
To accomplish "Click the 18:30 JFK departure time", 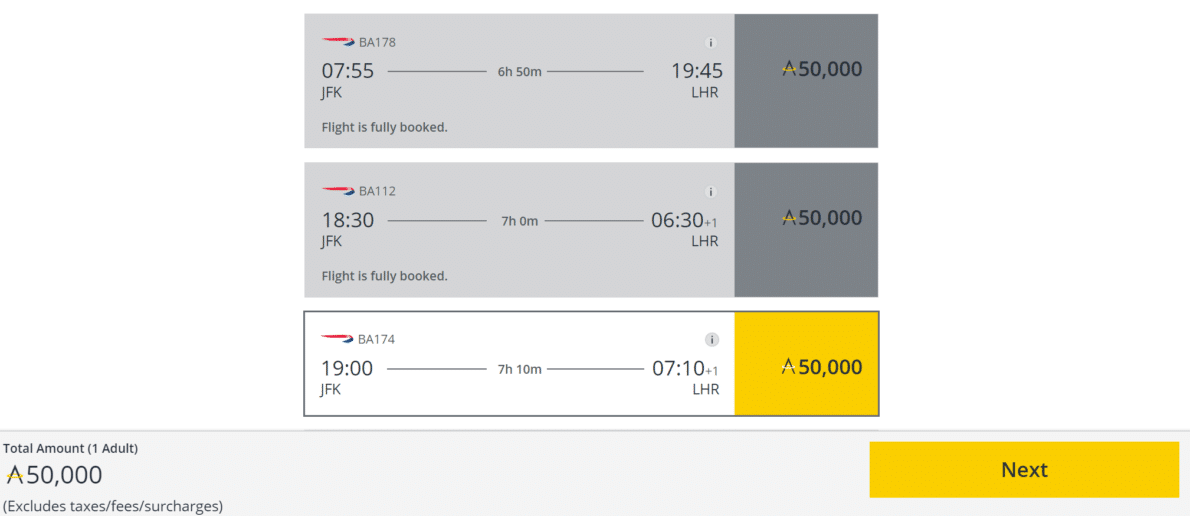I will [348, 221].
